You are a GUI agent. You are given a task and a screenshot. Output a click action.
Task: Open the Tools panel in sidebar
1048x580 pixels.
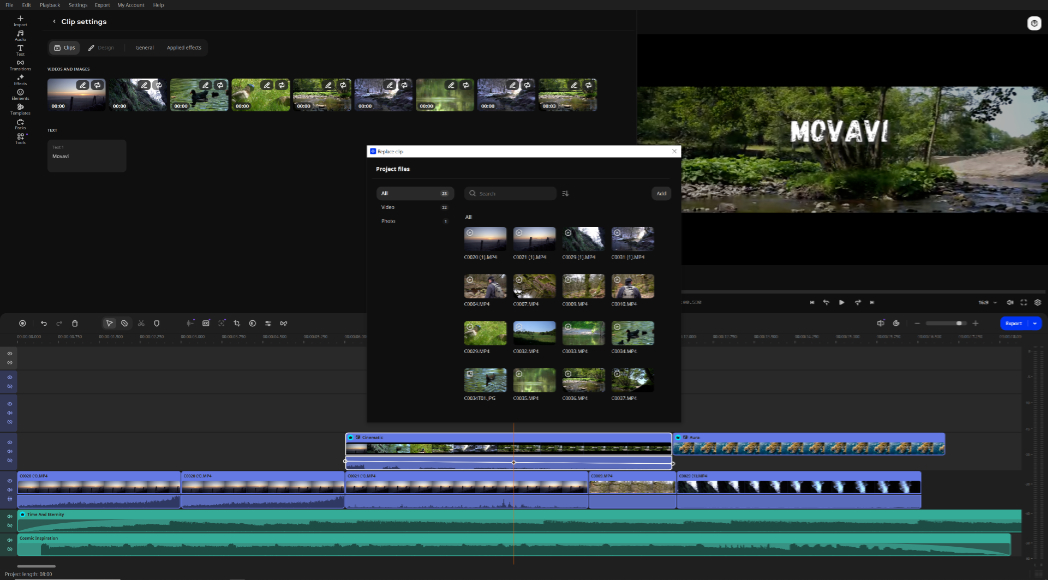20,138
